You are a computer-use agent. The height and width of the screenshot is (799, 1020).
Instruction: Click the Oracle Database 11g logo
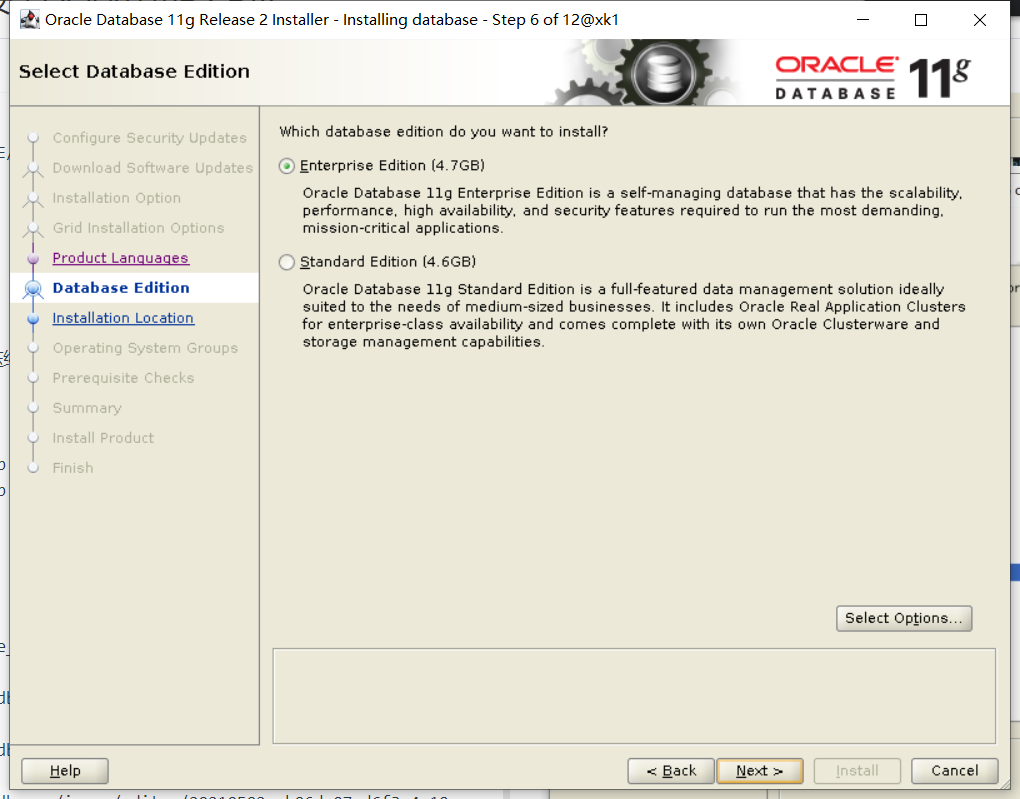pos(873,77)
